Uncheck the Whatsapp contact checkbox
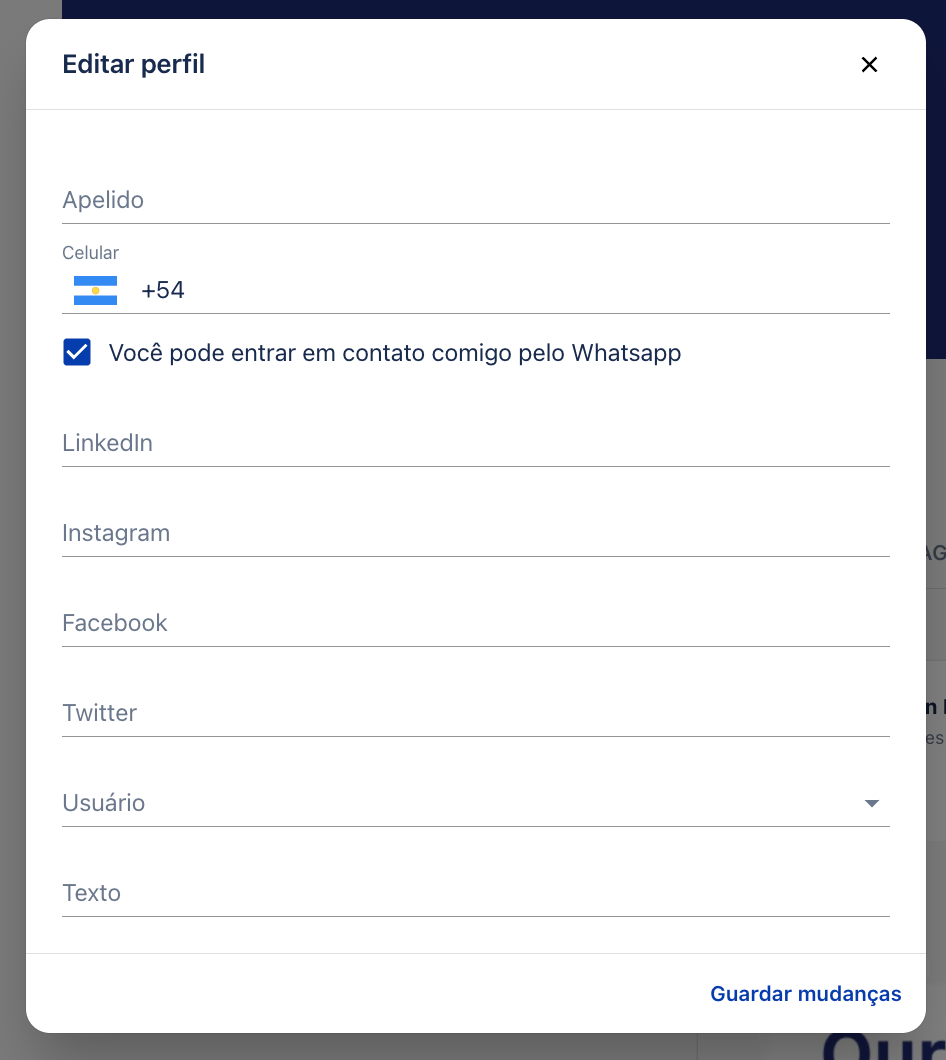 coord(77,352)
